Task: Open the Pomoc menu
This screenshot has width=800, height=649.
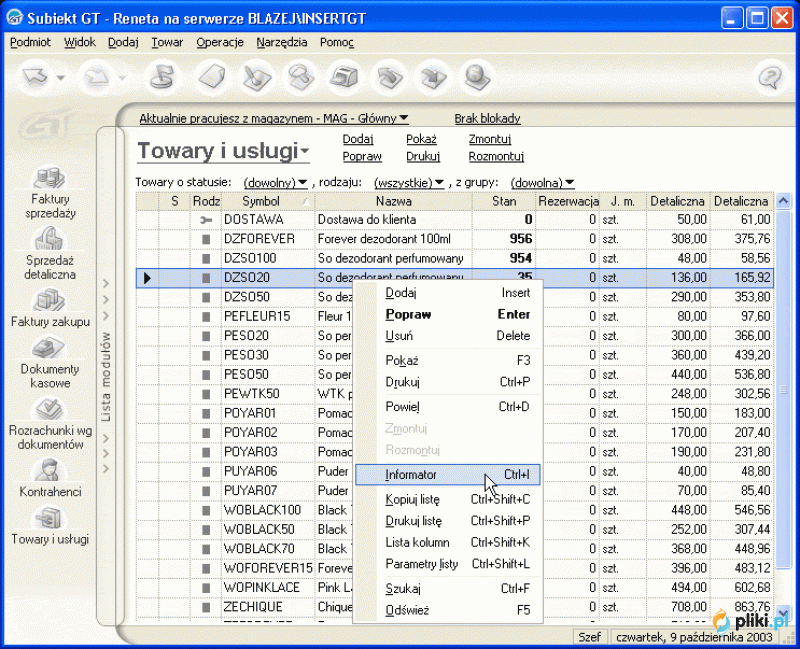Action: pyautogui.click(x=337, y=42)
